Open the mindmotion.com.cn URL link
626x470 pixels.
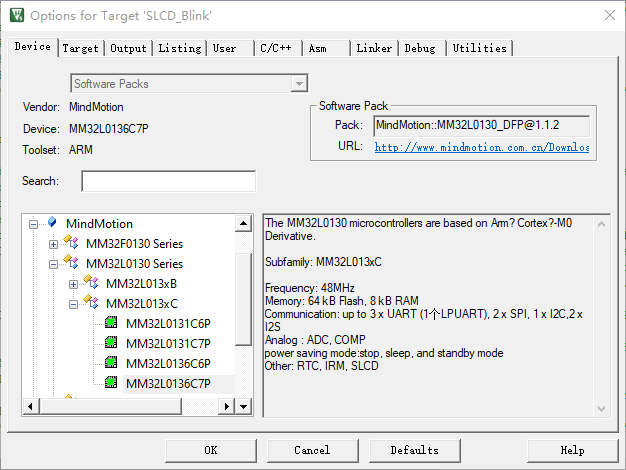[x=481, y=147]
